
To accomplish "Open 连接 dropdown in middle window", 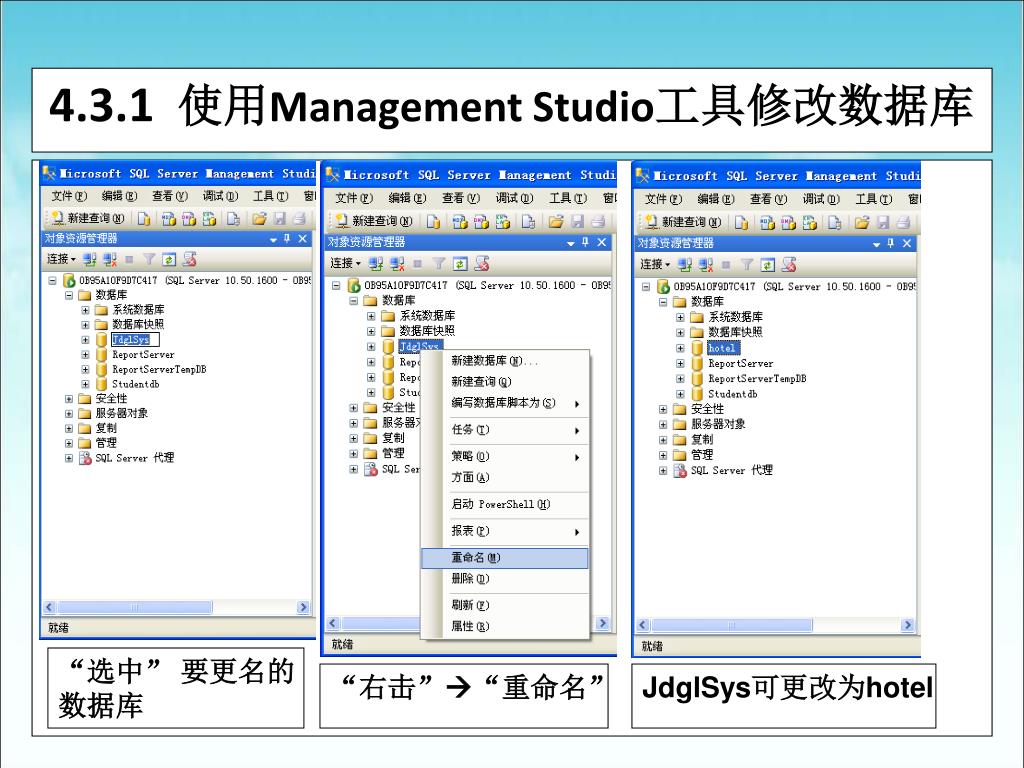I will click(x=345, y=263).
